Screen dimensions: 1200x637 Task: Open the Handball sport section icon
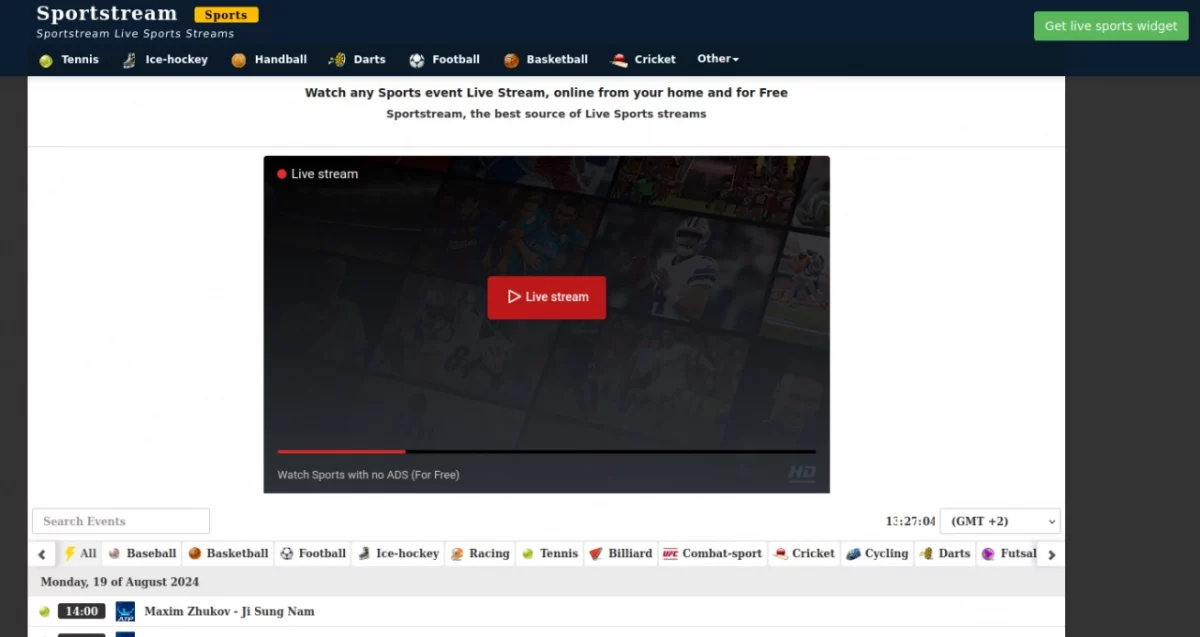pos(238,59)
